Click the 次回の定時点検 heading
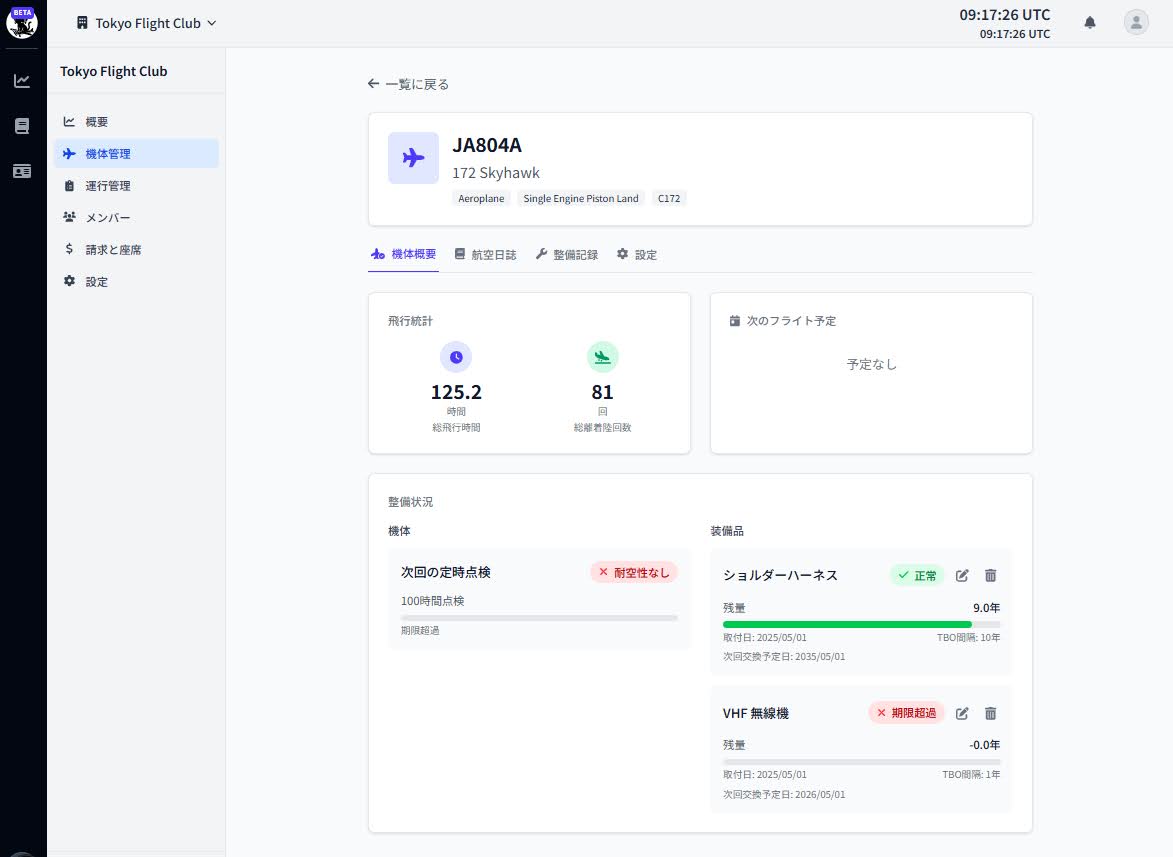Screen dimensions: 1173x857 coord(446,572)
